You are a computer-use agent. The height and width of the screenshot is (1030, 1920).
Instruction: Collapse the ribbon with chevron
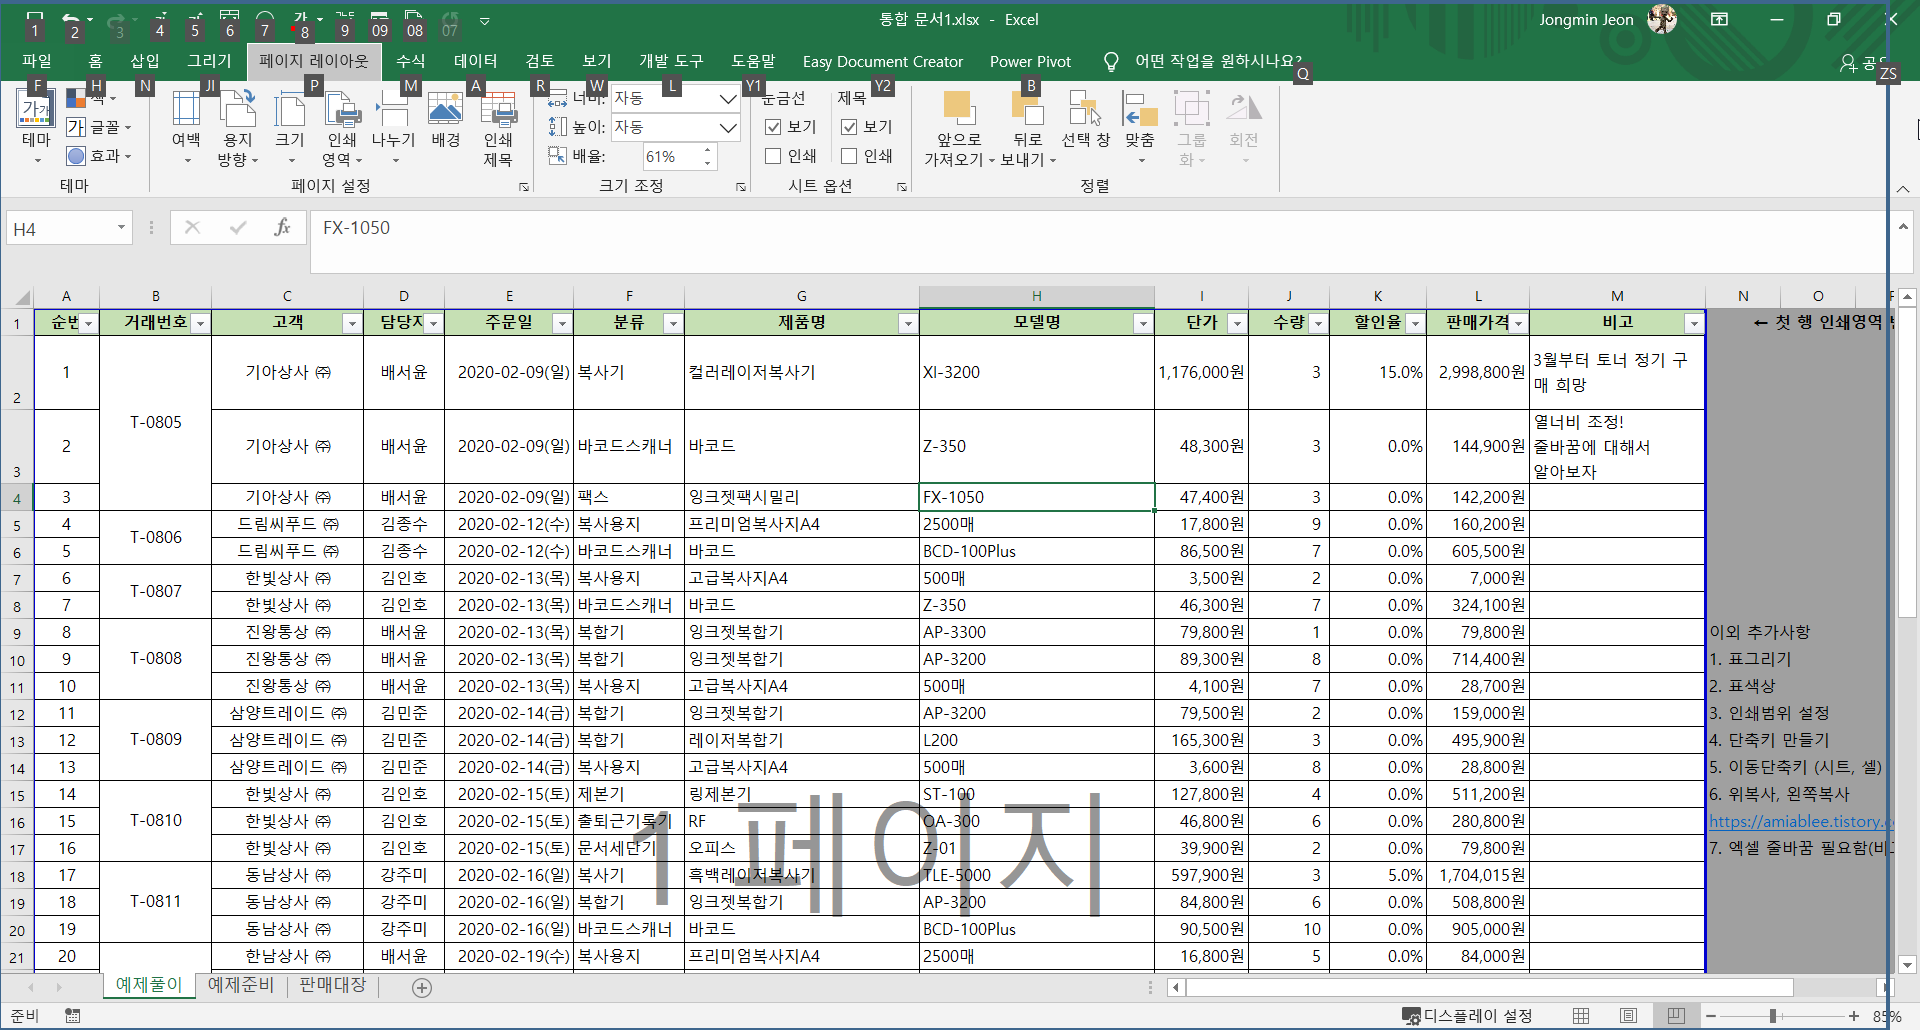1902,189
